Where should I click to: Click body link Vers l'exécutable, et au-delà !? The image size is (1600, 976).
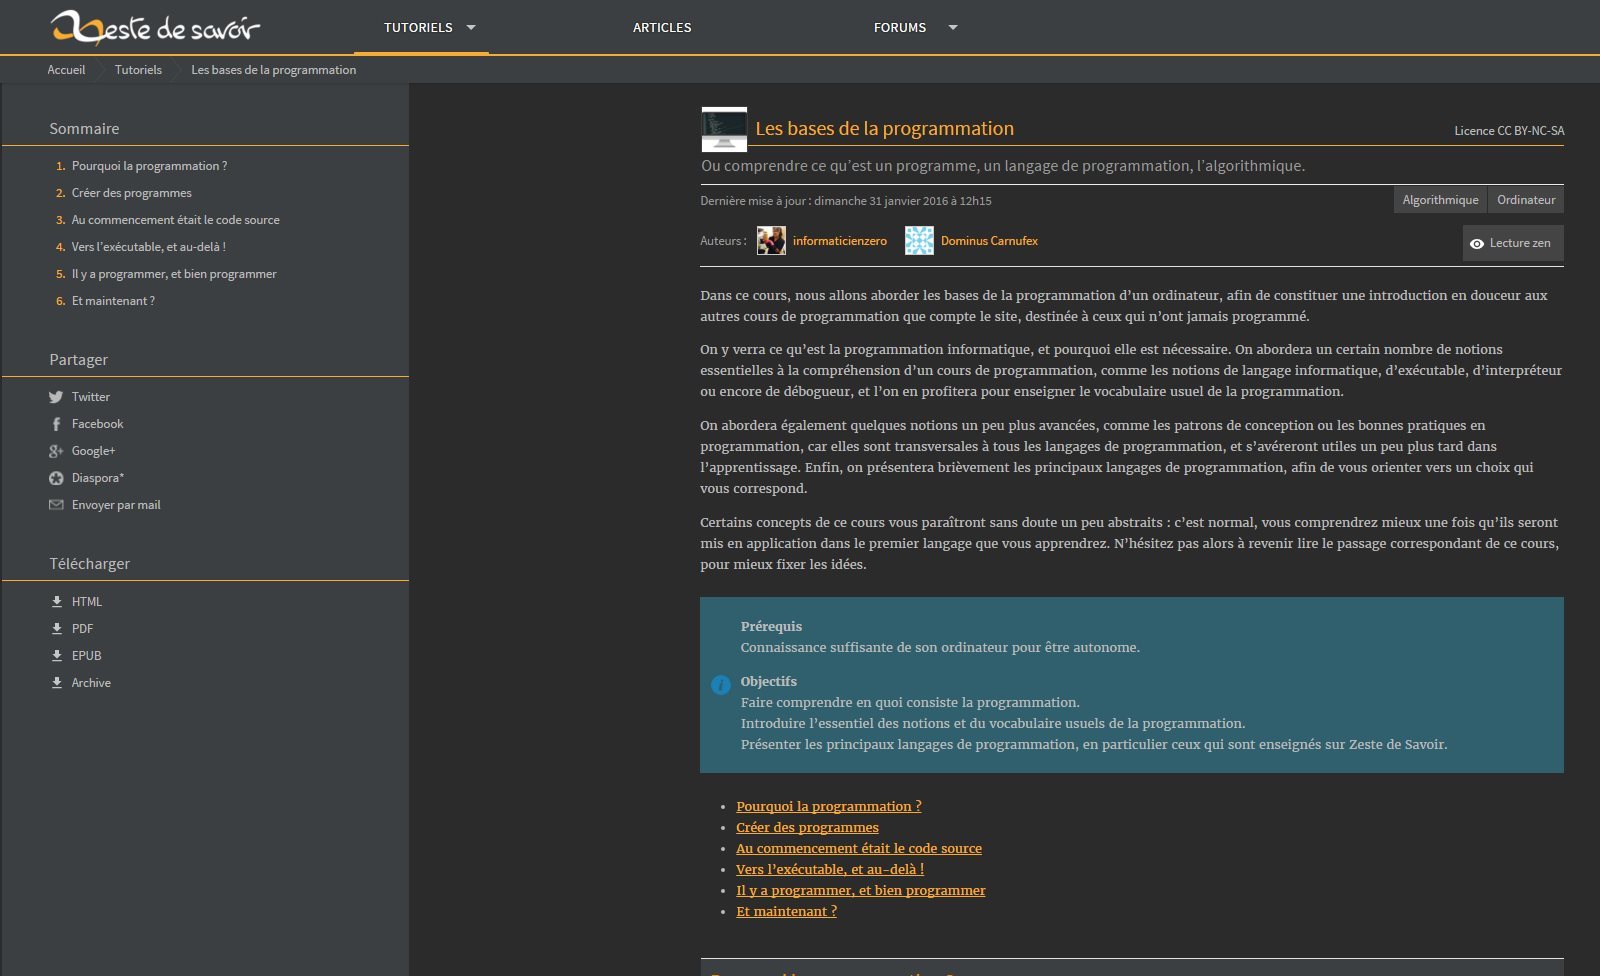pyautogui.click(x=830, y=869)
